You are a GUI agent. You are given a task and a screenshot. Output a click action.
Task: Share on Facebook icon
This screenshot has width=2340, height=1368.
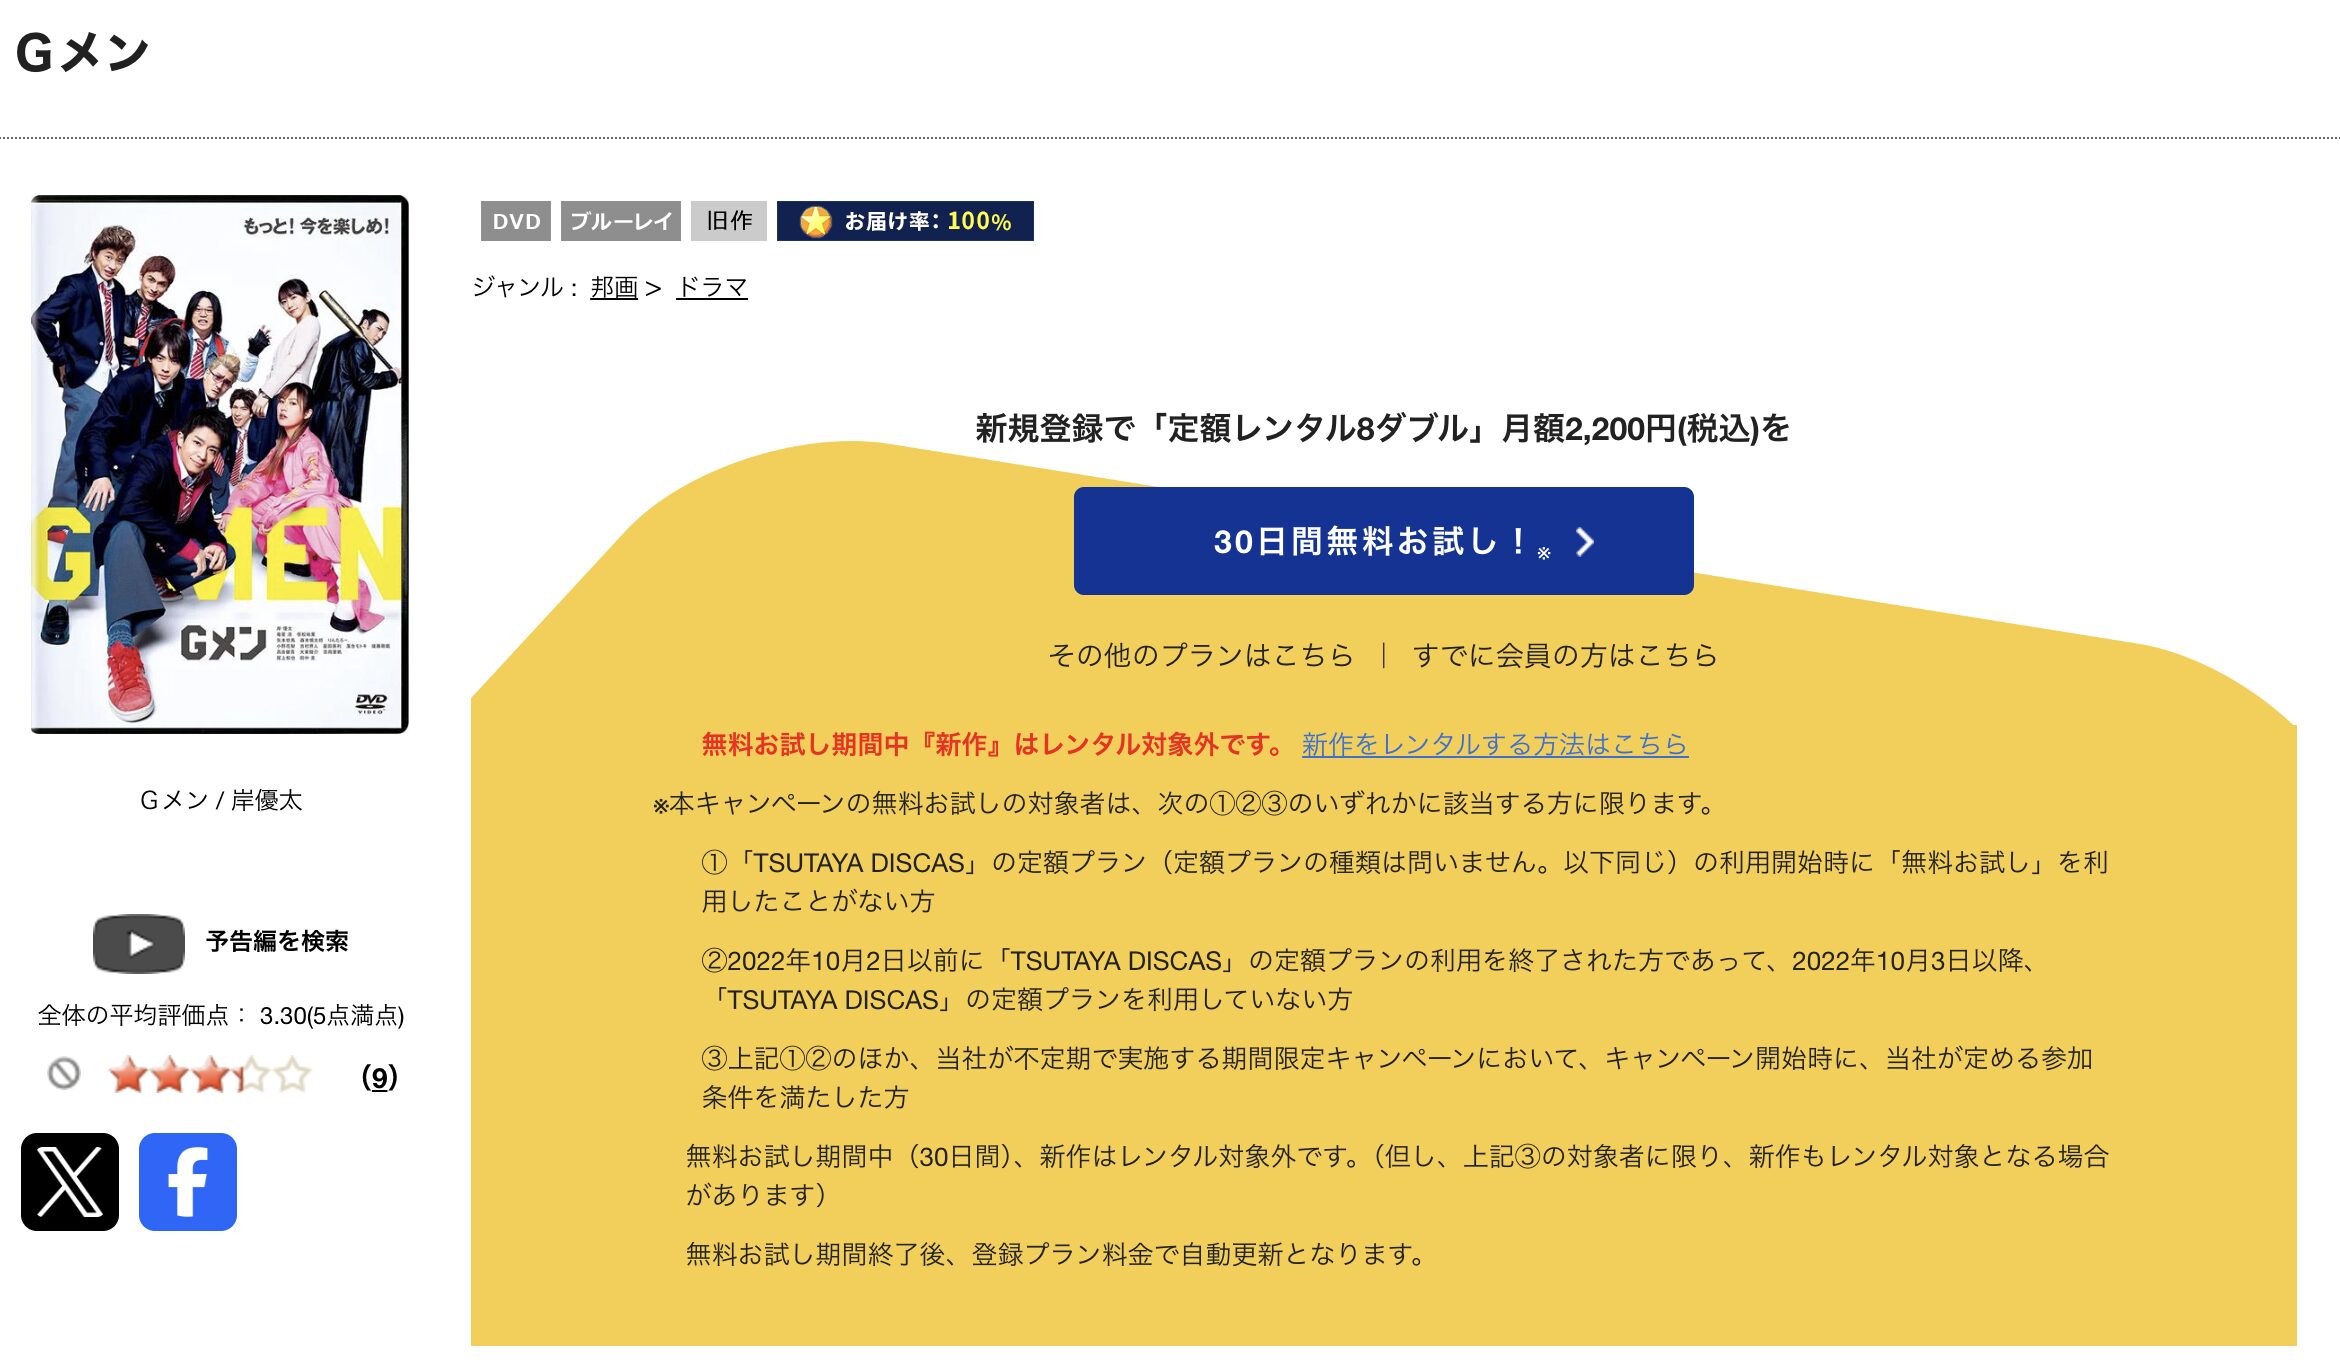(188, 1181)
